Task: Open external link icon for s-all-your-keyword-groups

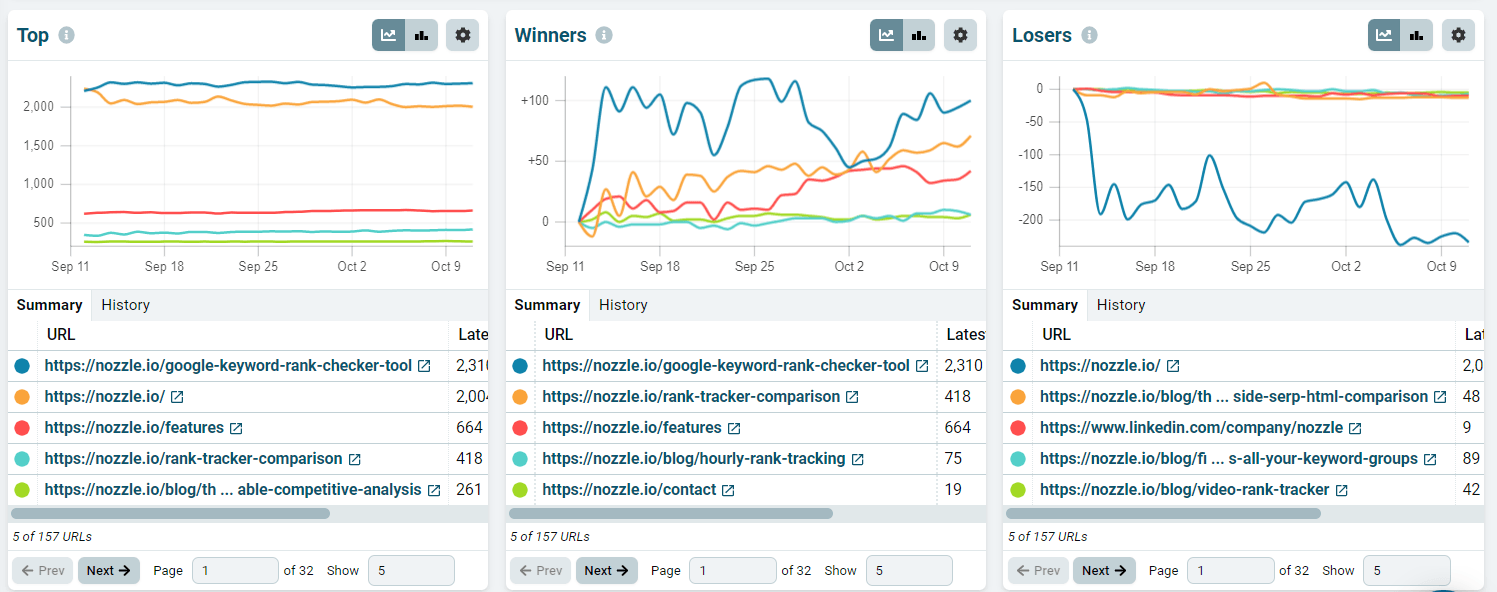Action: [1430, 459]
